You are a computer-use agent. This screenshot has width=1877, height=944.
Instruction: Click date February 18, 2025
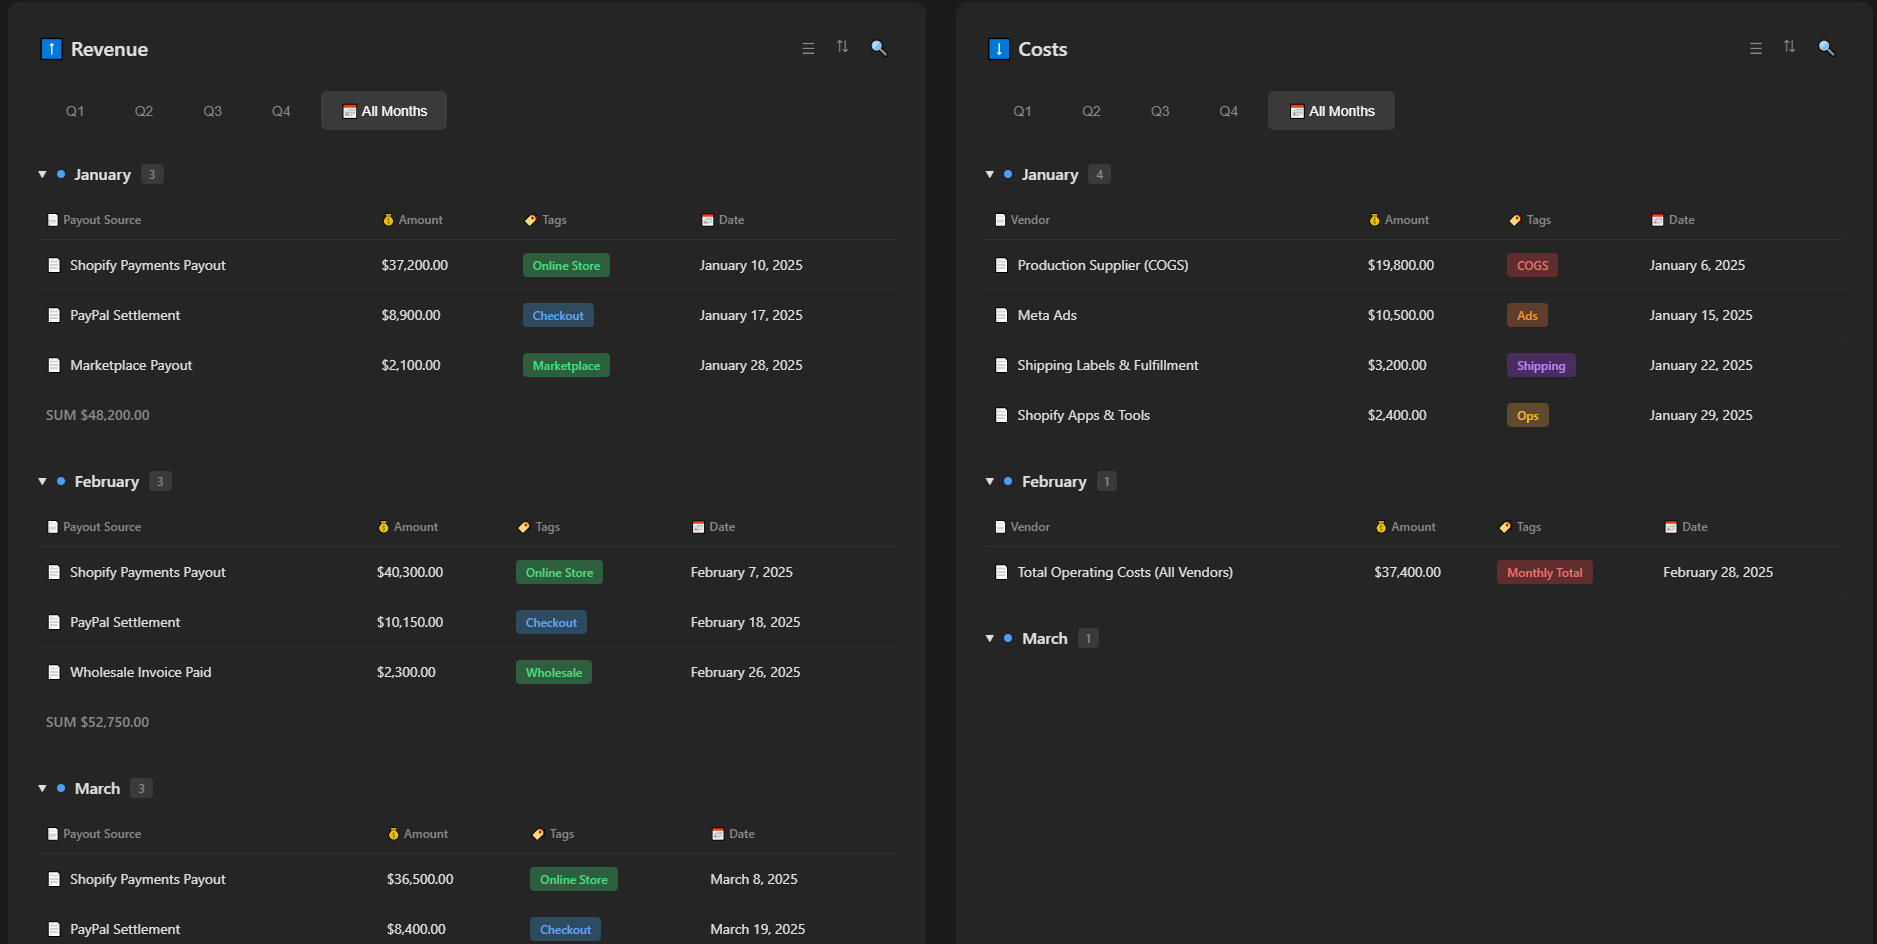coord(745,622)
